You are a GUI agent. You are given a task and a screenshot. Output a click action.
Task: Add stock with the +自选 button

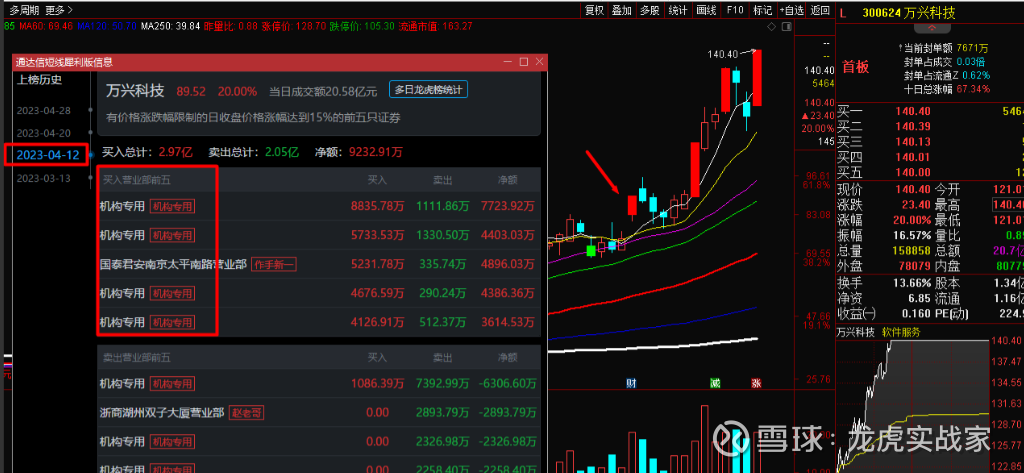click(x=792, y=10)
